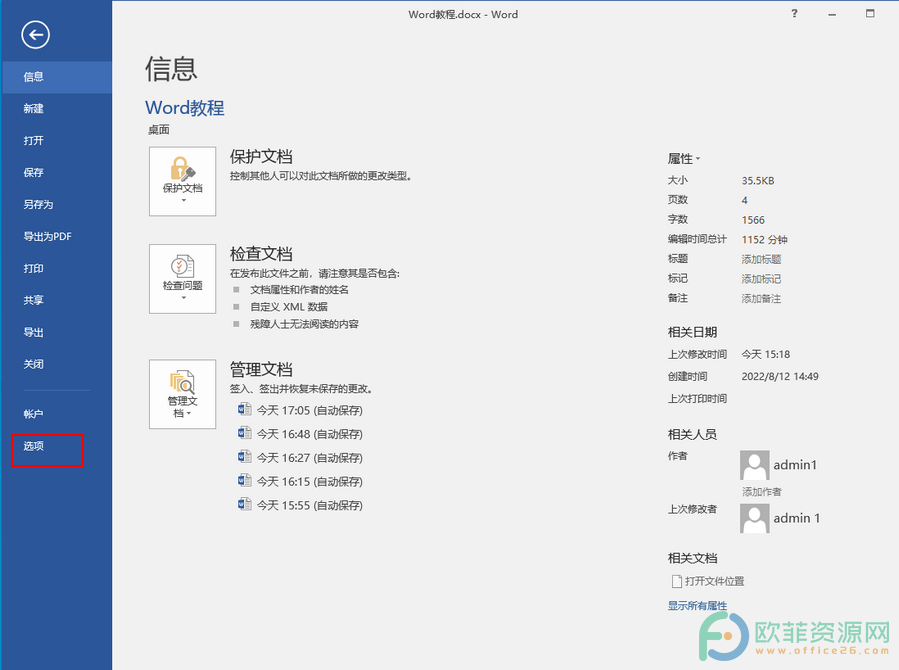The image size is (899, 670).
Task: Open autosaved version 今天 16:27 document icon
Action: tap(245, 457)
